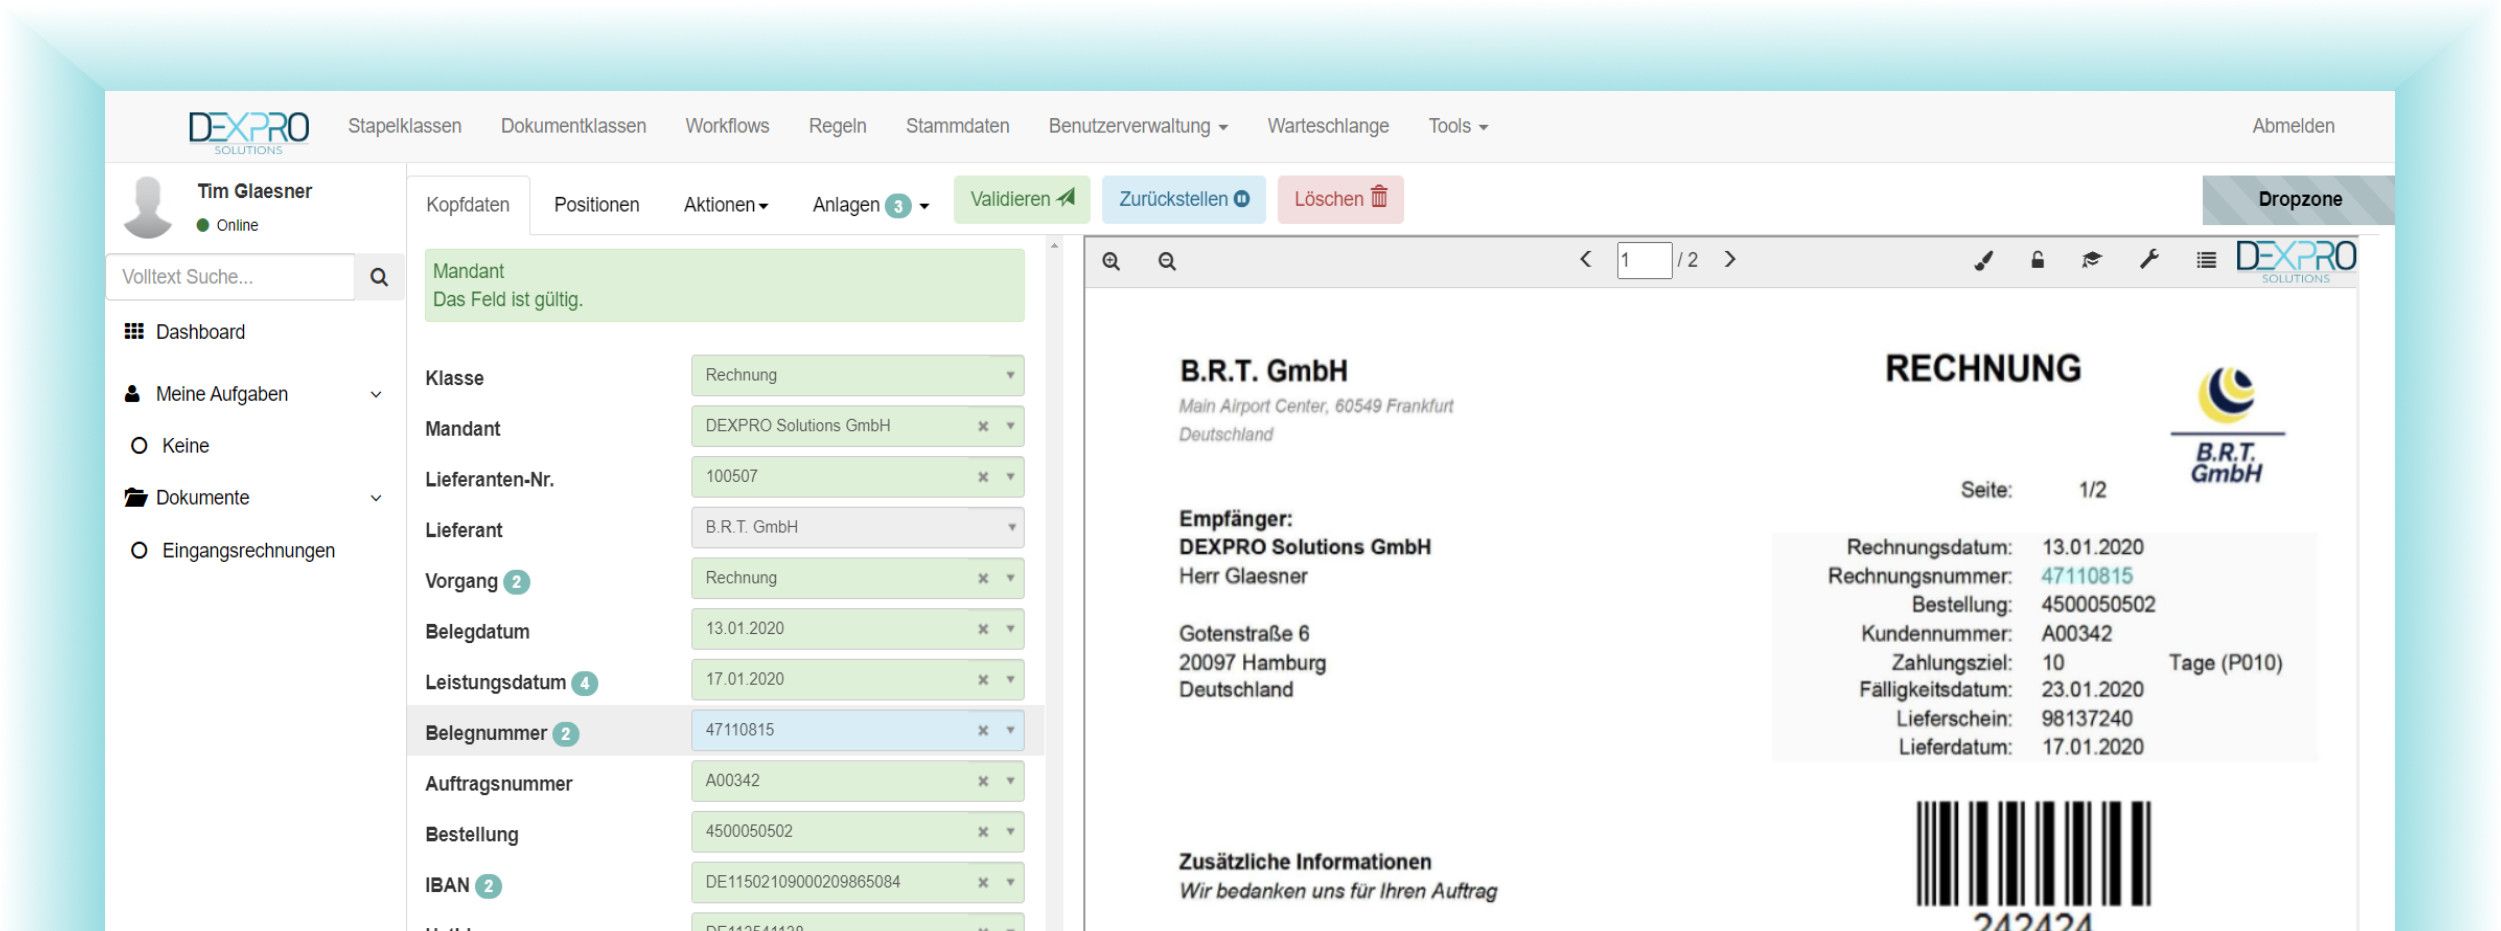Open the Belegnummer dropdown arrow
Image resolution: width=2501 pixels, height=931 pixels.
pos(1010,730)
